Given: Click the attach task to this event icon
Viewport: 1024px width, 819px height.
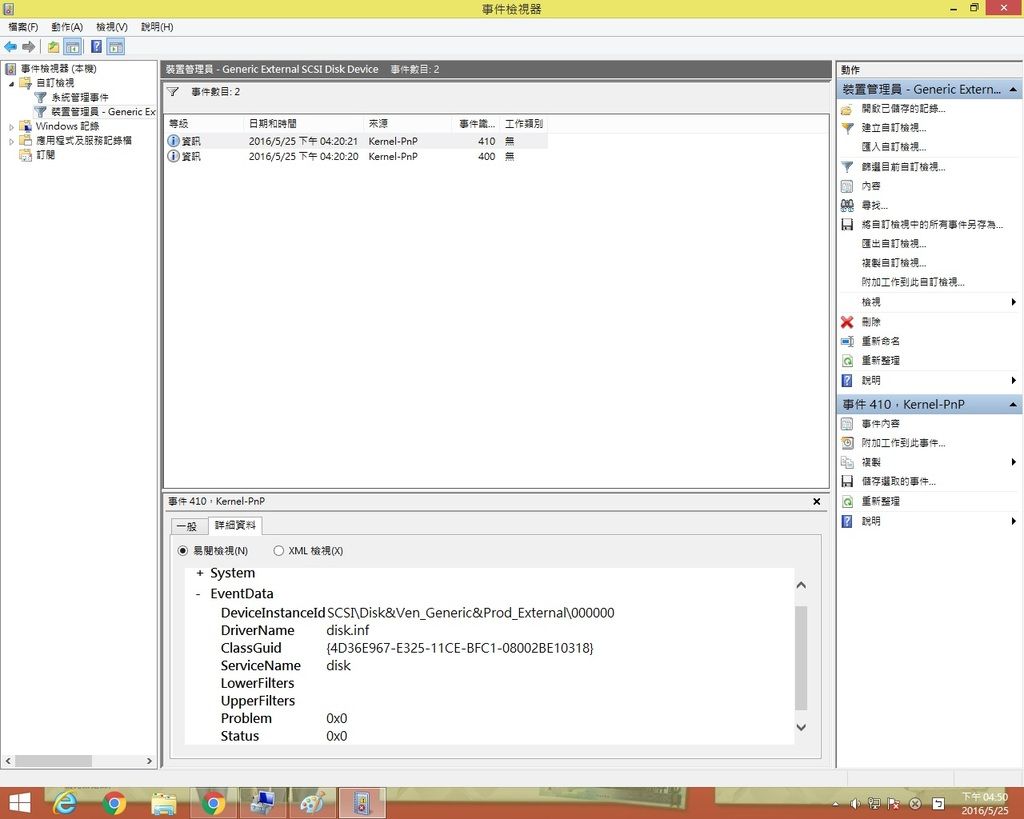Looking at the screenshot, I should click(847, 443).
